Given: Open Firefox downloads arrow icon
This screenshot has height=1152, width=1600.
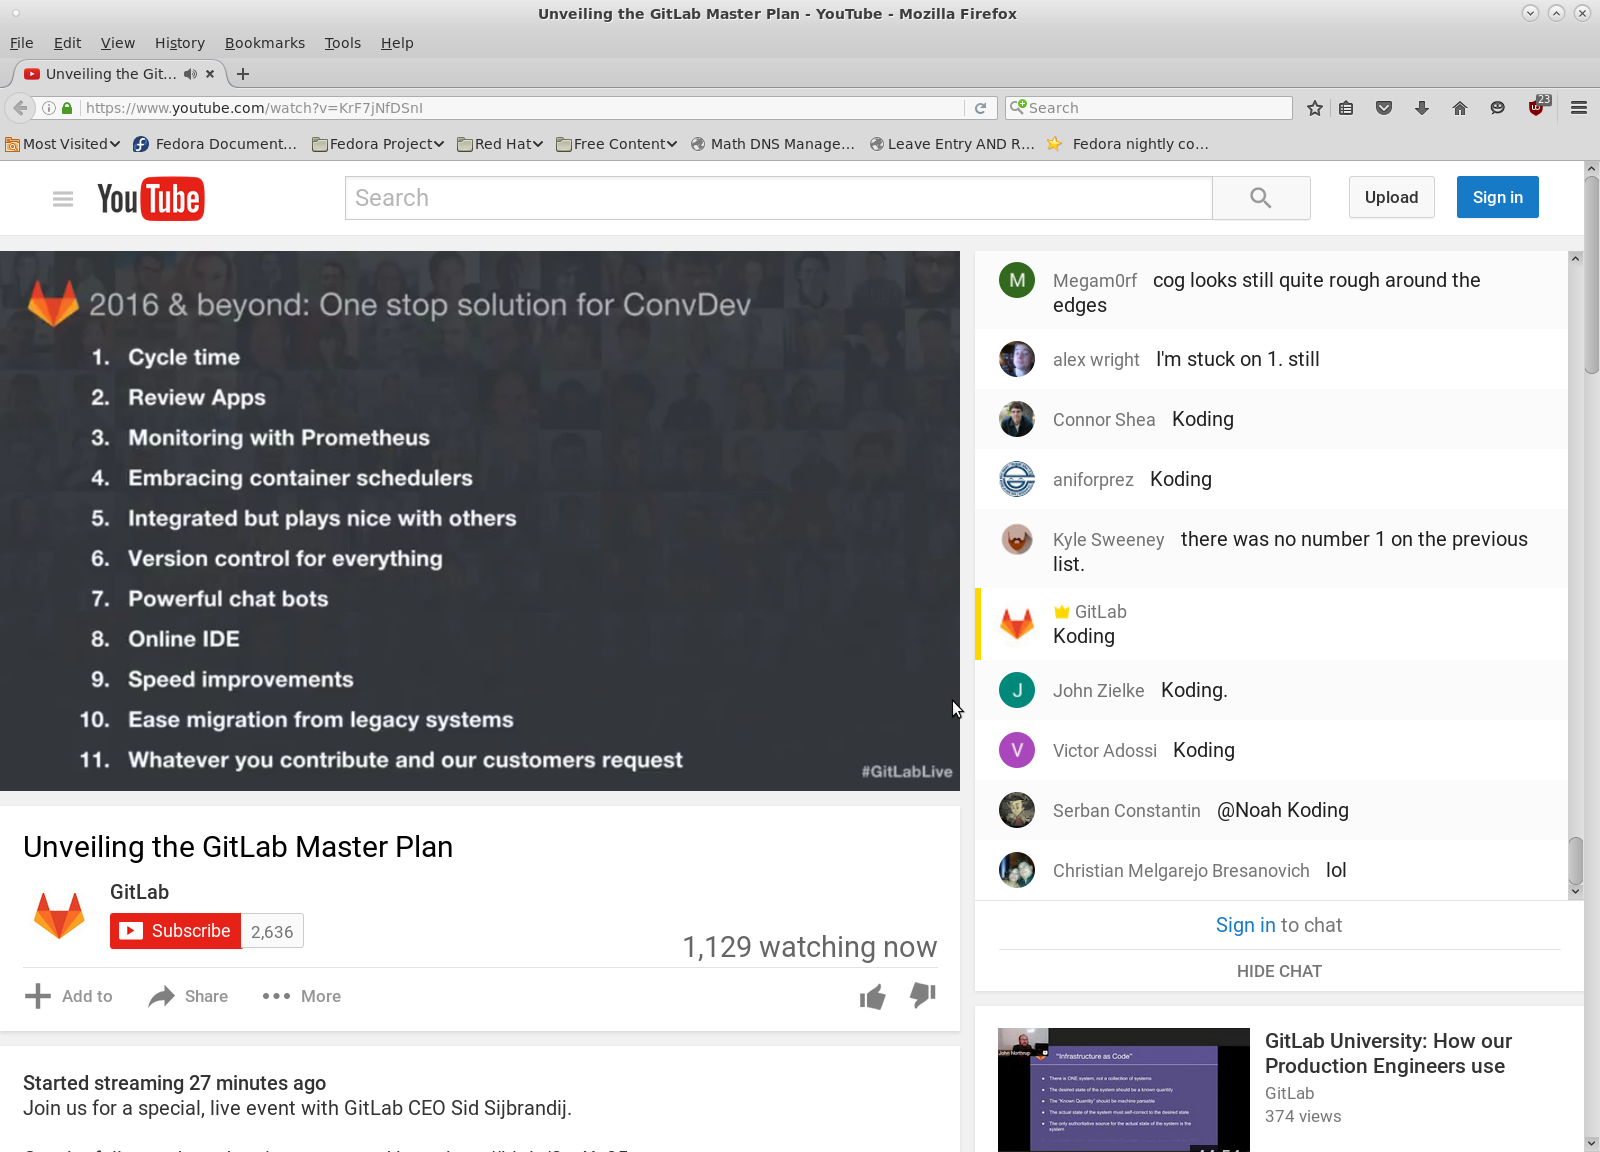Looking at the screenshot, I should point(1422,108).
